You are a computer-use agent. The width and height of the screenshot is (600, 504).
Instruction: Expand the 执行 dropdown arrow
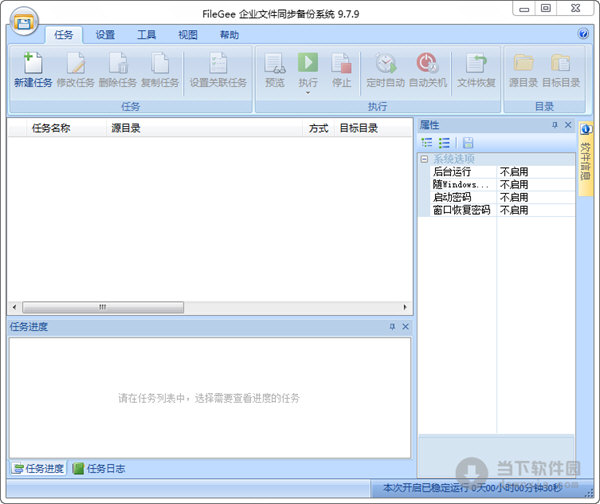coord(308,93)
